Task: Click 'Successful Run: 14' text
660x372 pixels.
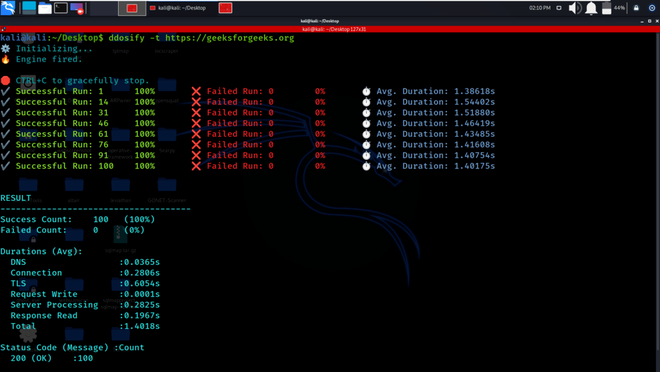Action: (62, 102)
